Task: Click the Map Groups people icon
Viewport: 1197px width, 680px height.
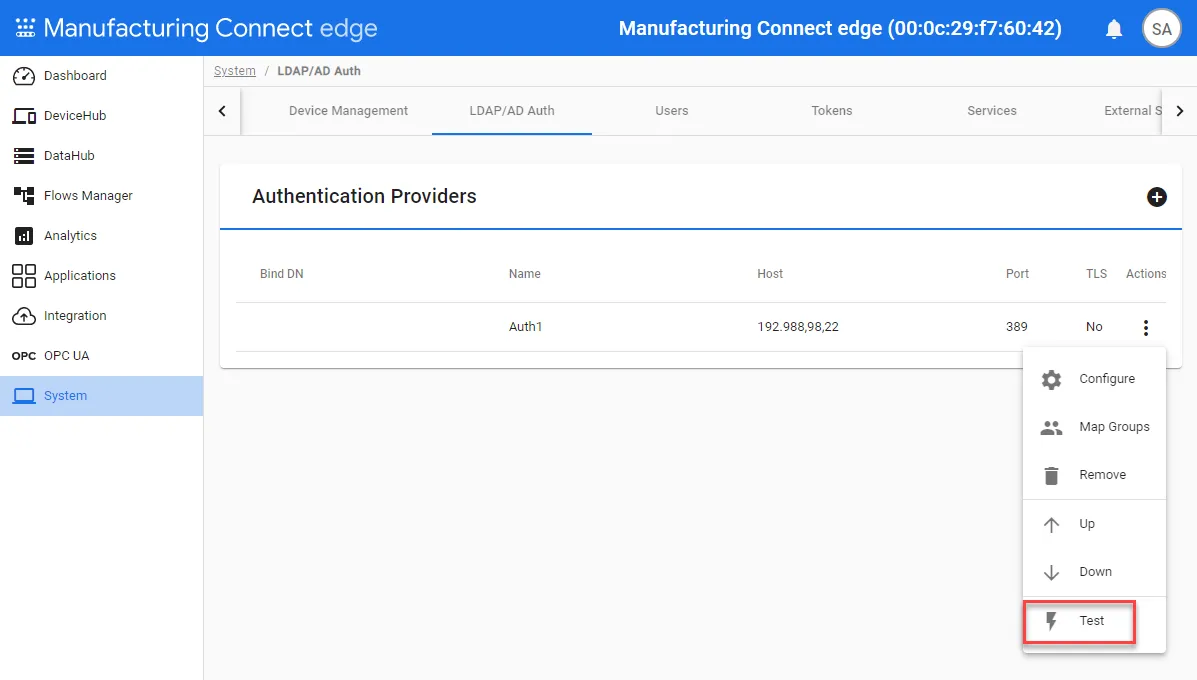Action: (1051, 427)
